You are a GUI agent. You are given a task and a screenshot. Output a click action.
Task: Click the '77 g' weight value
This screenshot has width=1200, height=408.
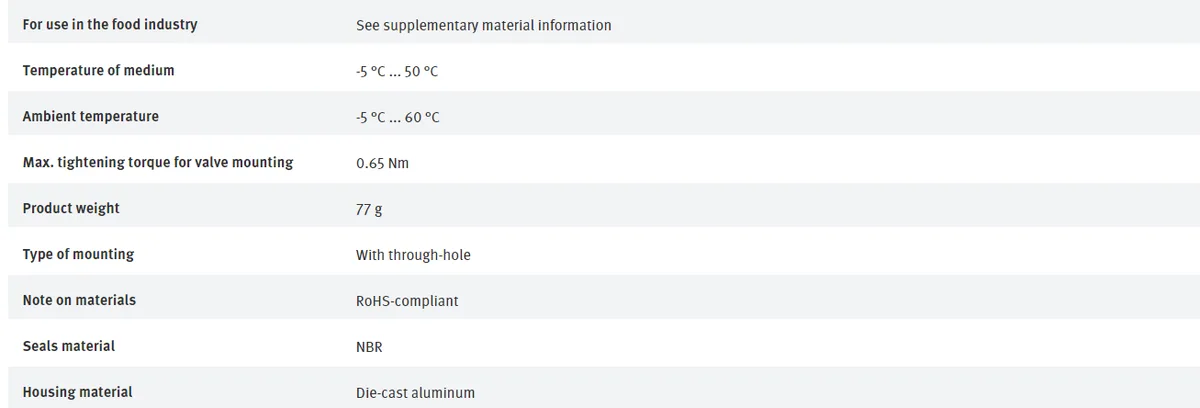click(x=369, y=209)
